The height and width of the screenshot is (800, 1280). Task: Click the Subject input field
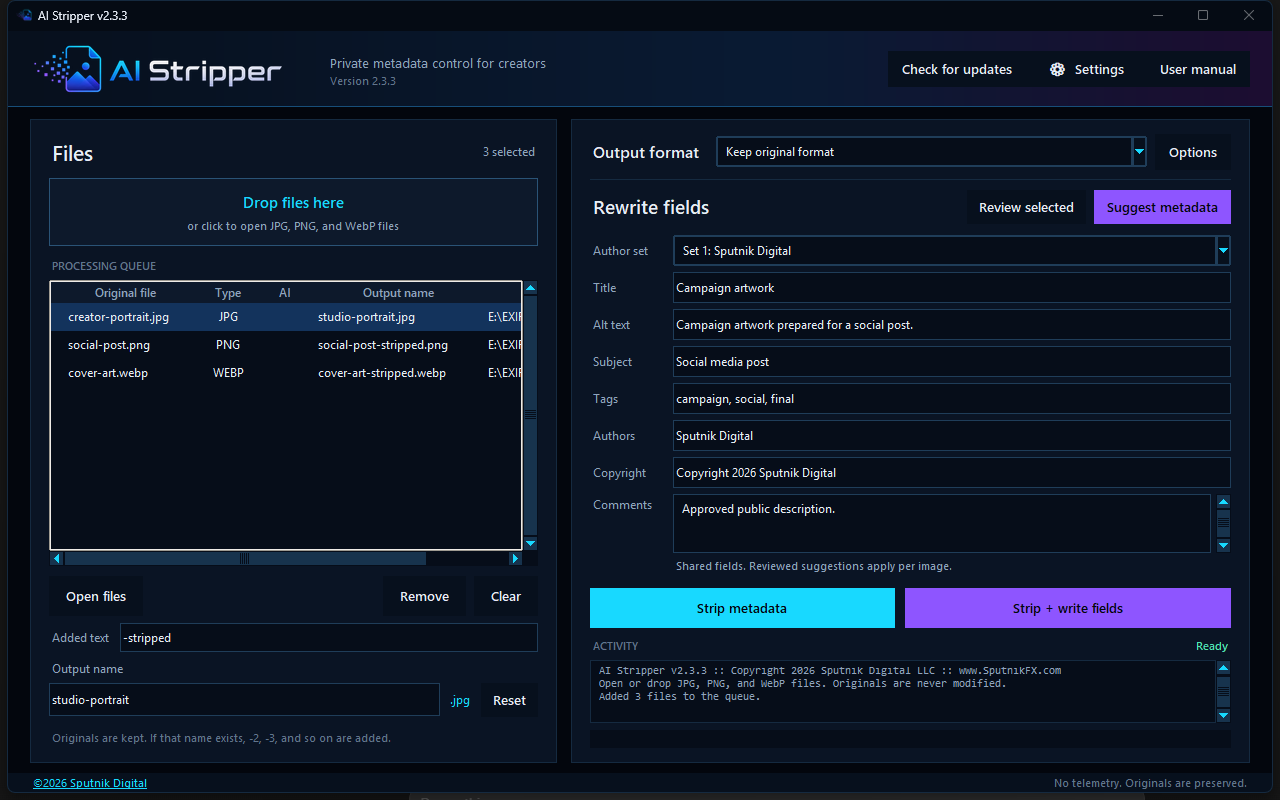click(952, 362)
